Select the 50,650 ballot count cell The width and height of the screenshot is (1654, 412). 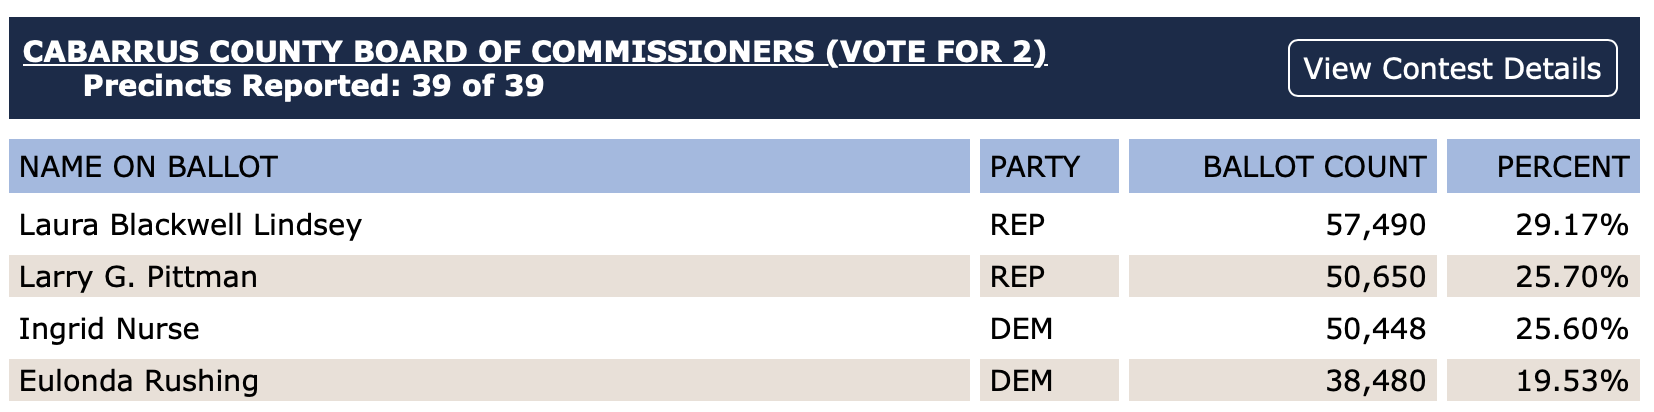coord(1375,276)
